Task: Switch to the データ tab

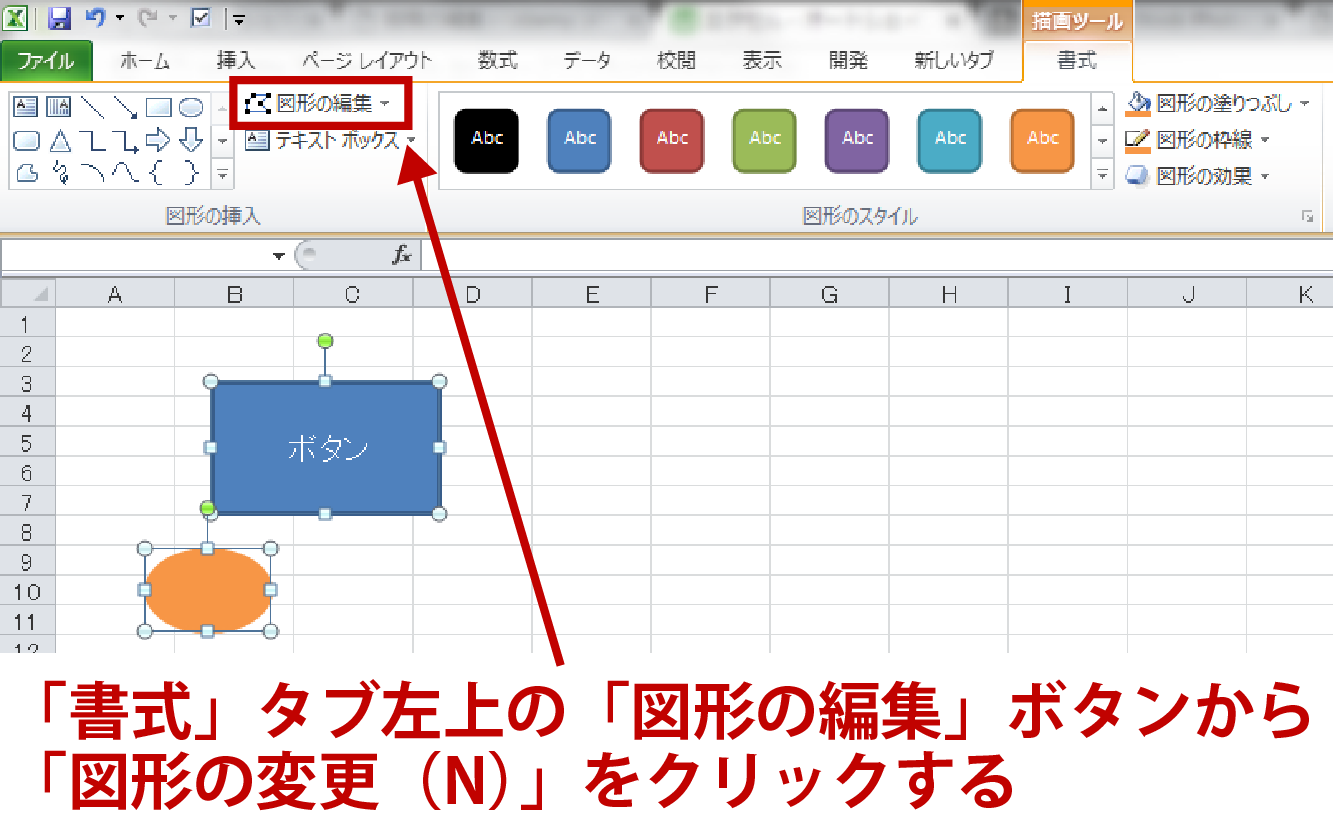Action: coord(587,60)
